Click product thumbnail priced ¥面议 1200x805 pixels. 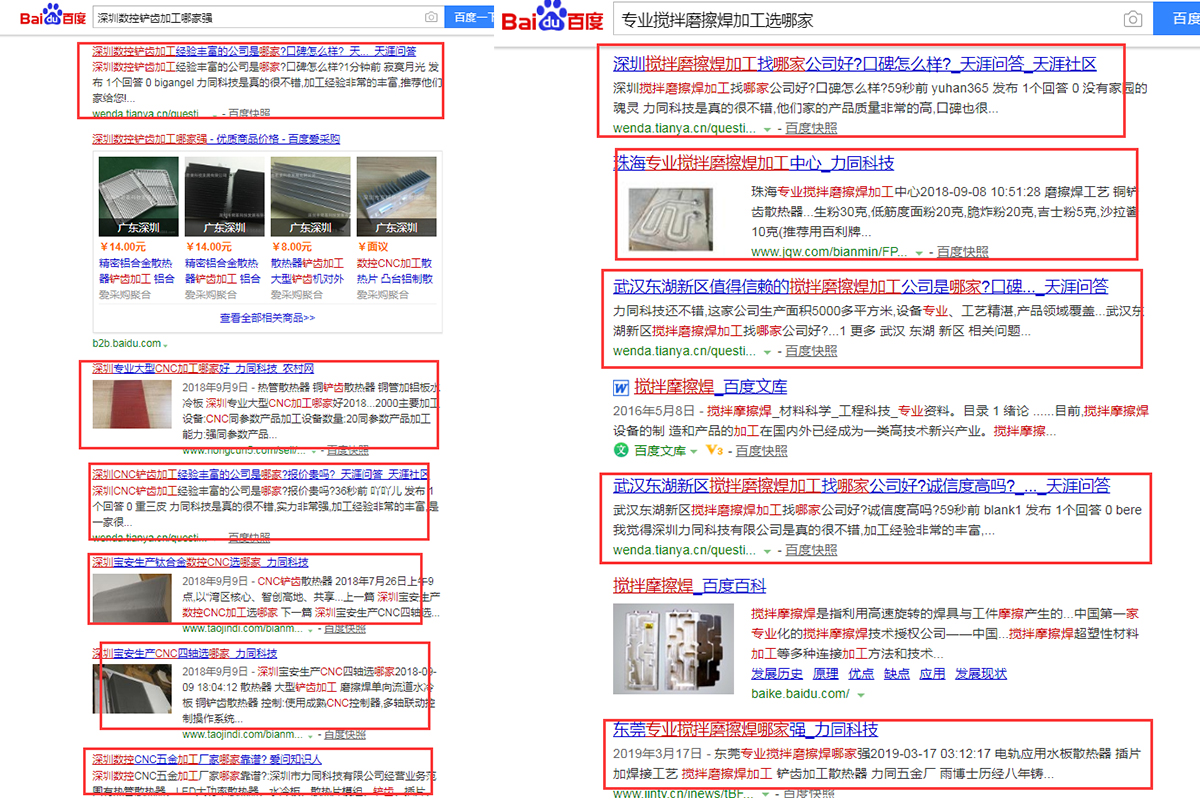tap(396, 196)
